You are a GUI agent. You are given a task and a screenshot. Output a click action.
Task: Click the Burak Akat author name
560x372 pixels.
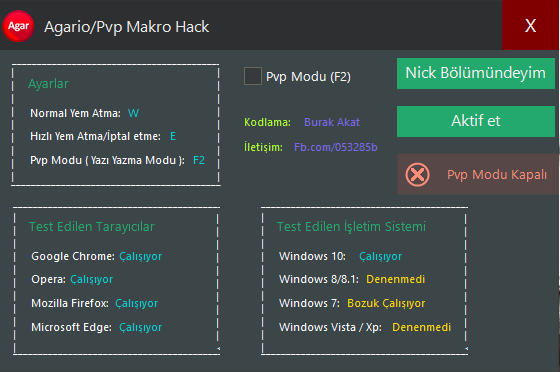pyautogui.click(x=332, y=122)
